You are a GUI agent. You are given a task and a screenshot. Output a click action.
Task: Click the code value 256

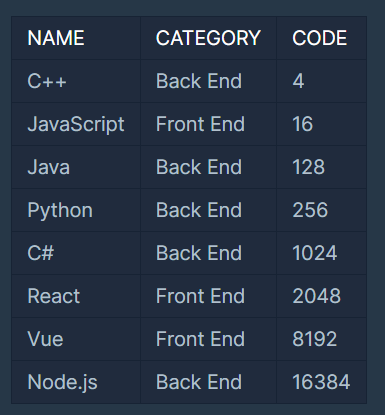(310, 210)
